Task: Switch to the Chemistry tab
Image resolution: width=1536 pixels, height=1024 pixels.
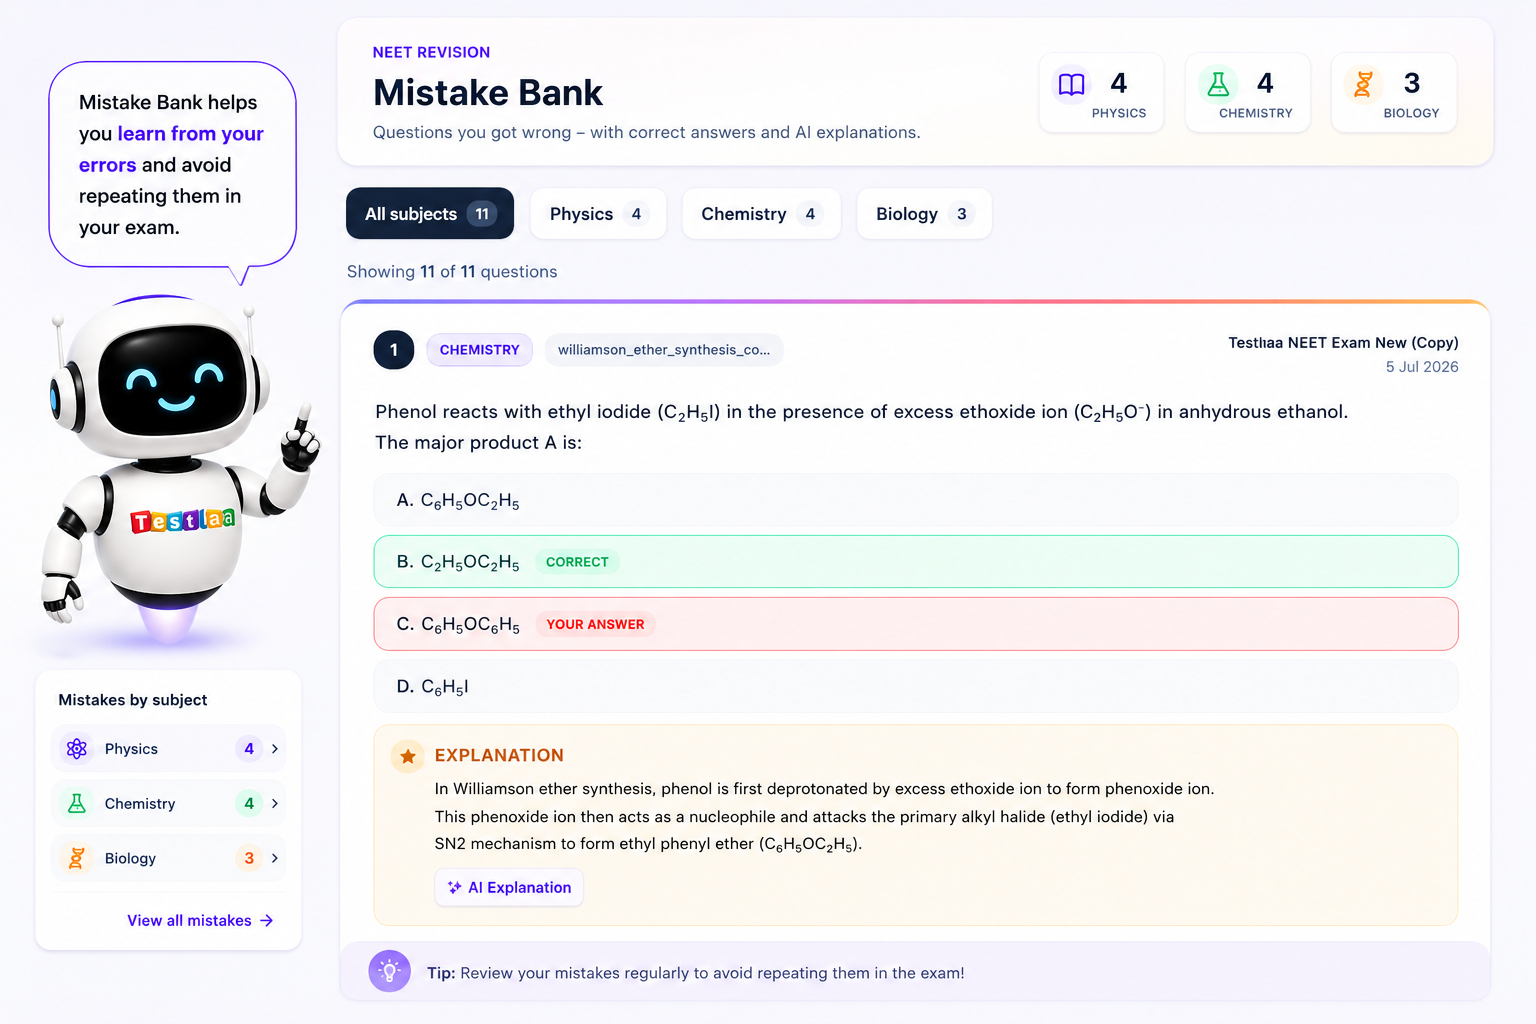Action: coord(761,214)
